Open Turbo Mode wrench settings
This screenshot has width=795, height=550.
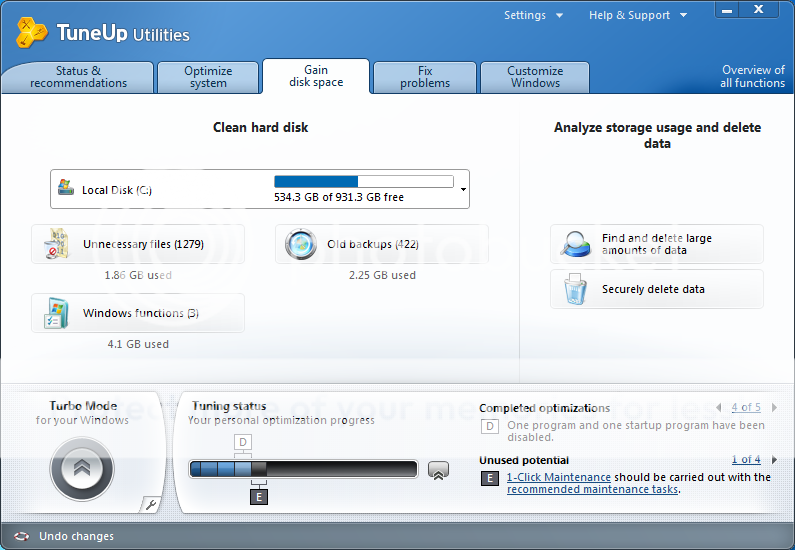click(x=149, y=505)
